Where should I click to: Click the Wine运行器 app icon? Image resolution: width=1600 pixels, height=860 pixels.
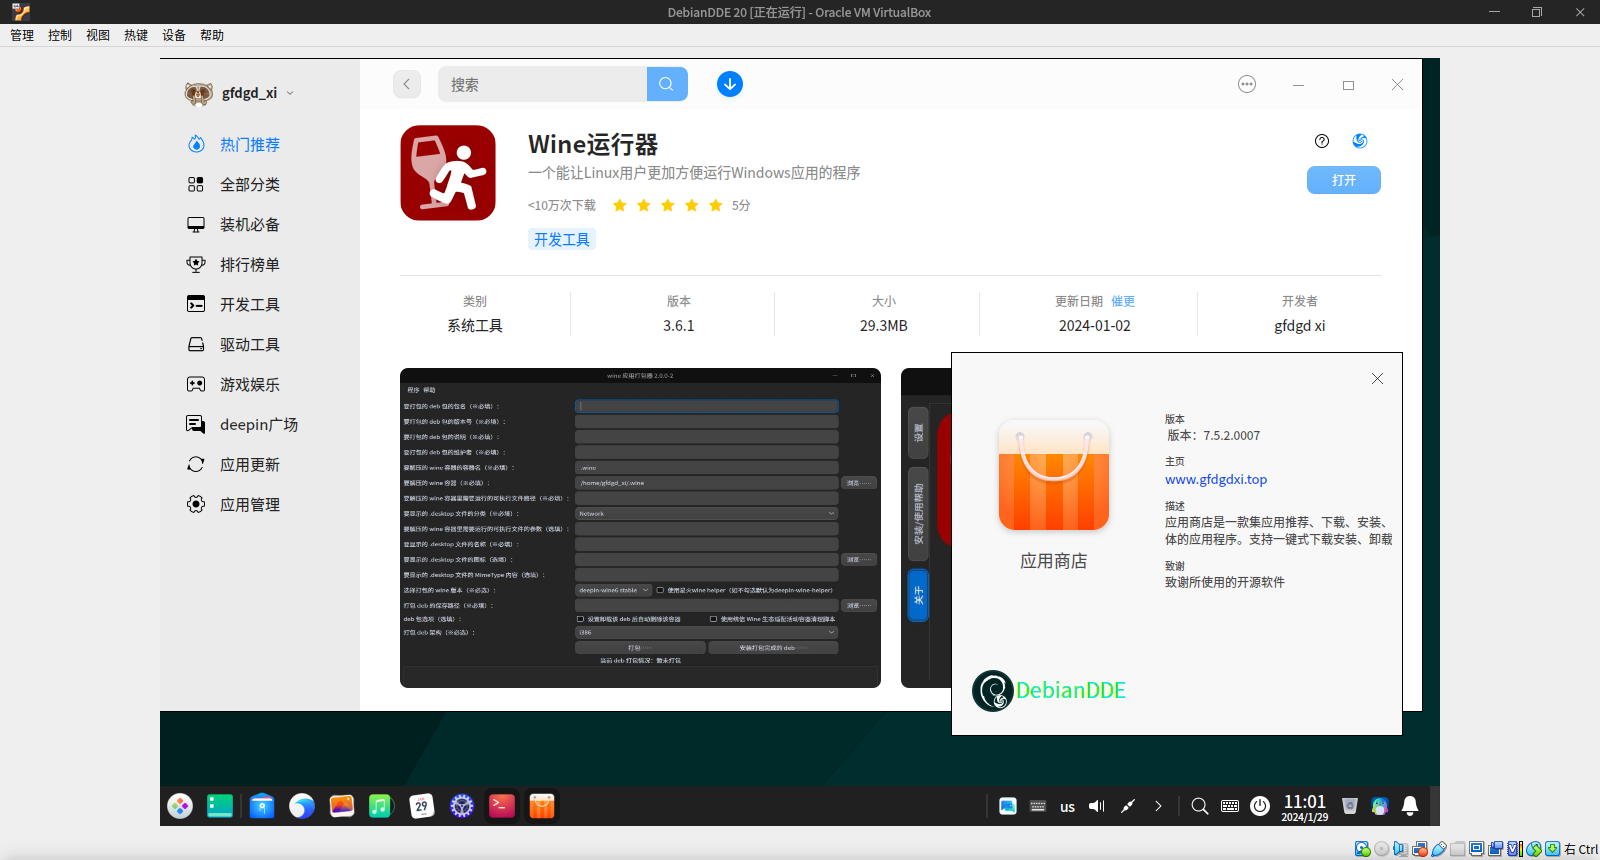click(x=448, y=173)
